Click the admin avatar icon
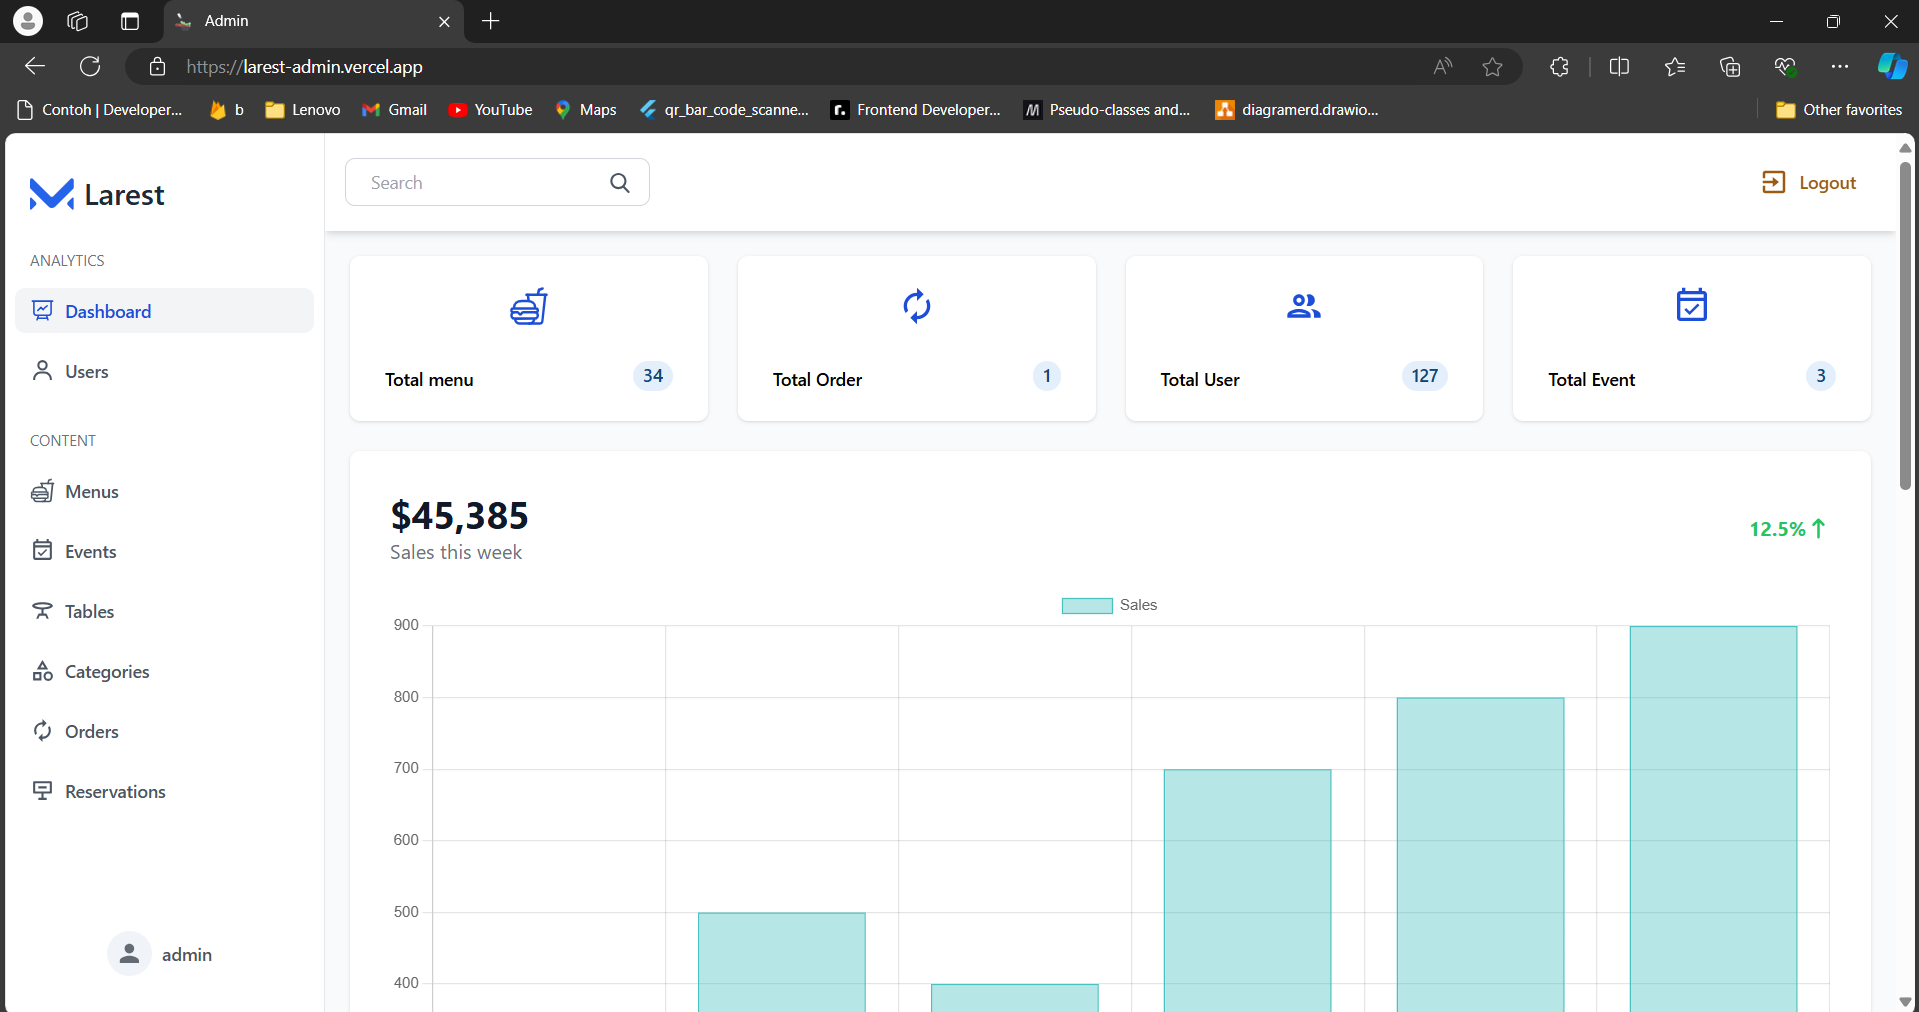This screenshot has height=1012, width=1919. click(x=129, y=954)
